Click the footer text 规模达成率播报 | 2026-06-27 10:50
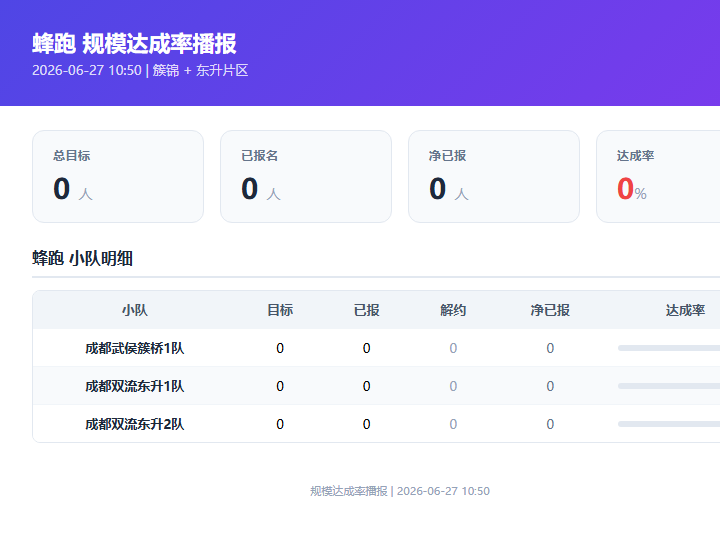Image resolution: width=720 pixels, height=540 pixels. click(x=400, y=491)
